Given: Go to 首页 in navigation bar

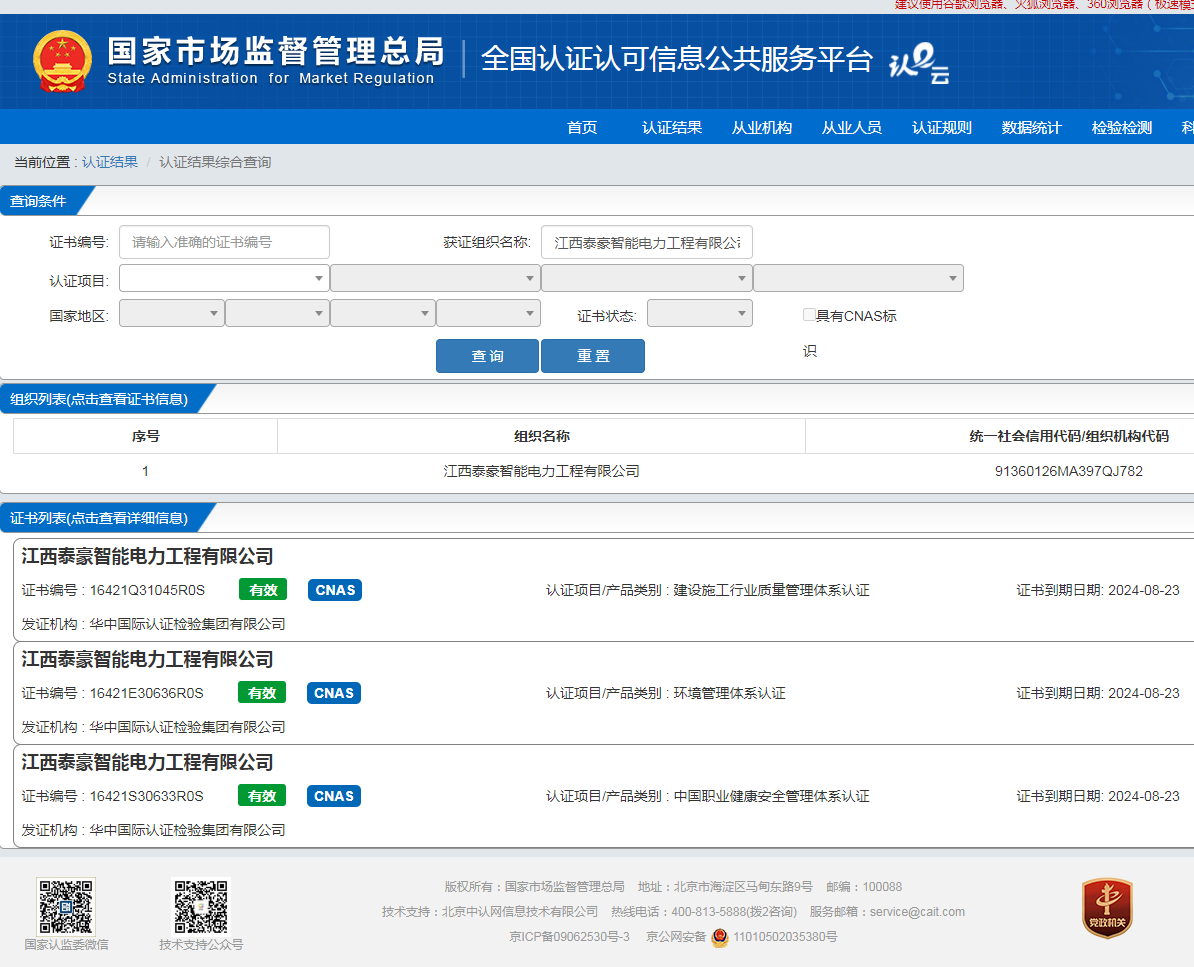Looking at the screenshot, I should (582, 127).
